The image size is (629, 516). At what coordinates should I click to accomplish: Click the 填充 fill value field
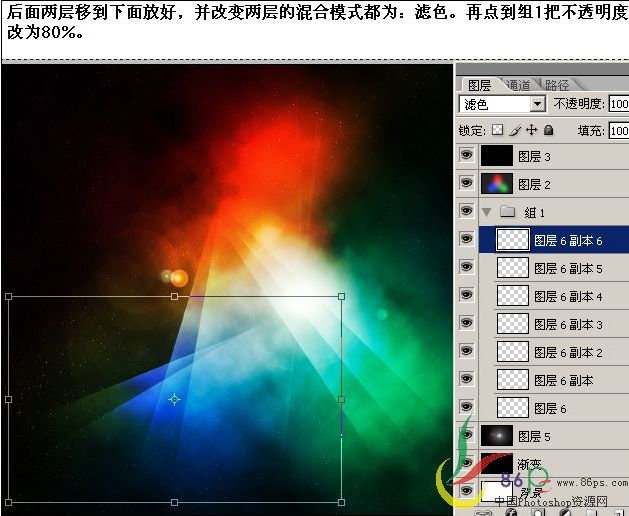[x=619, y=130]
